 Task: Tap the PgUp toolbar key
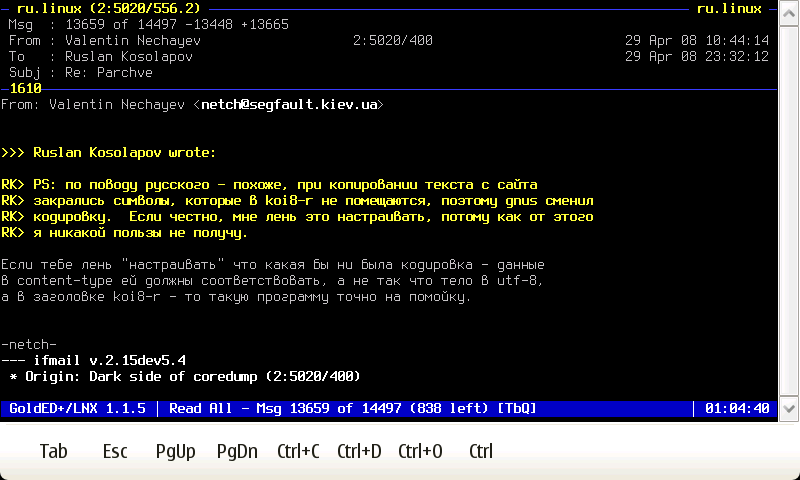(x=175, y=451)
